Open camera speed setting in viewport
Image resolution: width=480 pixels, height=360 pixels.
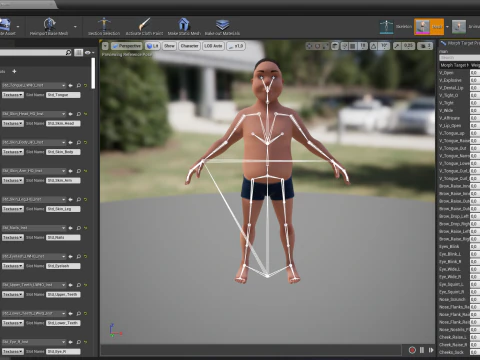tap(425, 46)
